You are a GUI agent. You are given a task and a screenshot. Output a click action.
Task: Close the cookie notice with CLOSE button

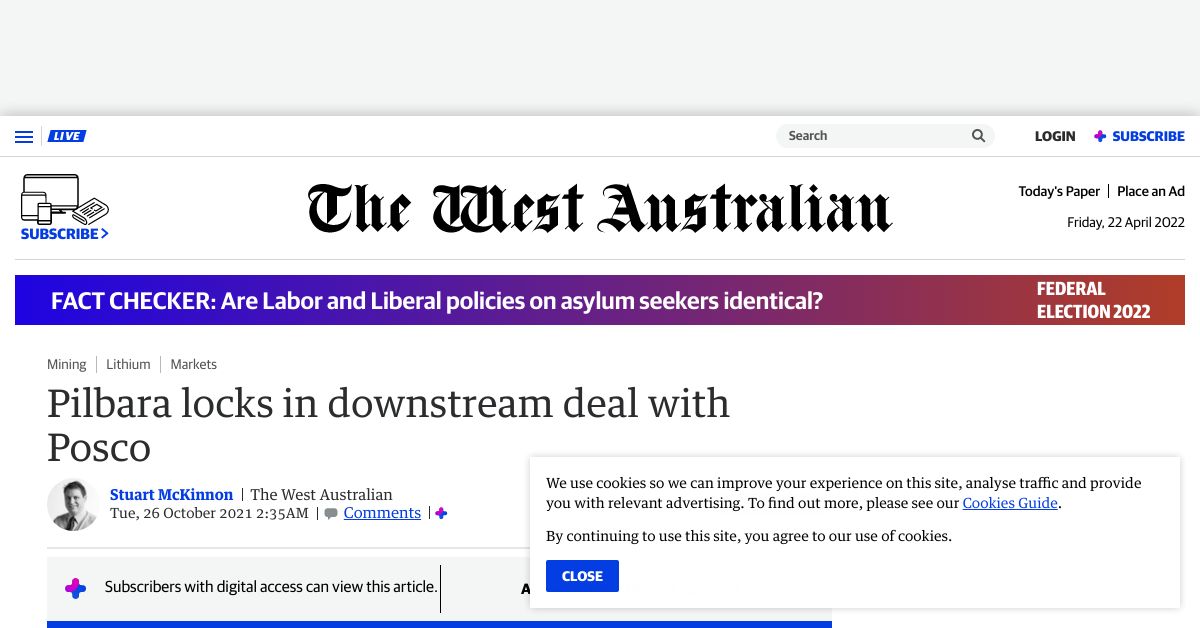point(582,576)
